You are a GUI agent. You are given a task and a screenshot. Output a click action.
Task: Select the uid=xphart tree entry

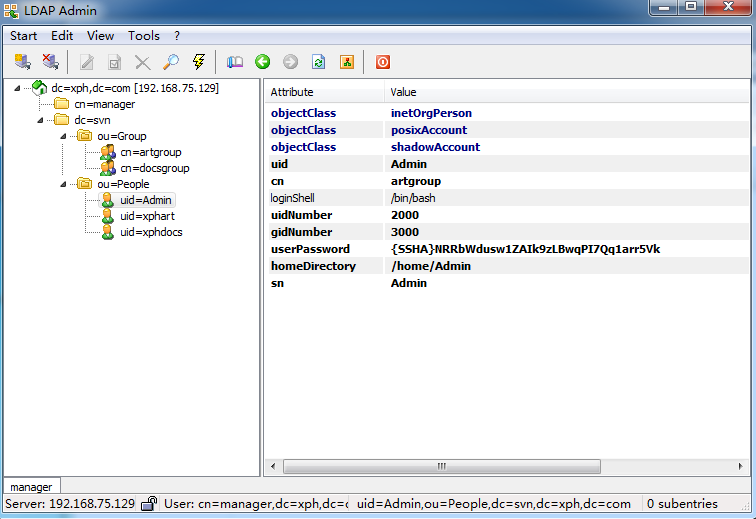pyautogui.click(x=148, y=216)
